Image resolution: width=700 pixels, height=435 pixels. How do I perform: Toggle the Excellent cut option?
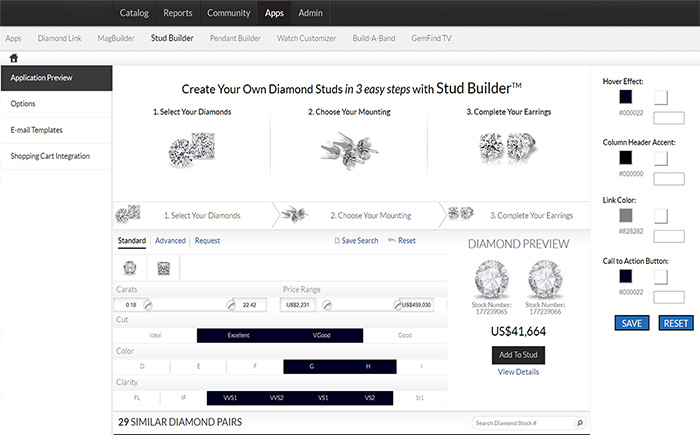[x=238, y=335]
